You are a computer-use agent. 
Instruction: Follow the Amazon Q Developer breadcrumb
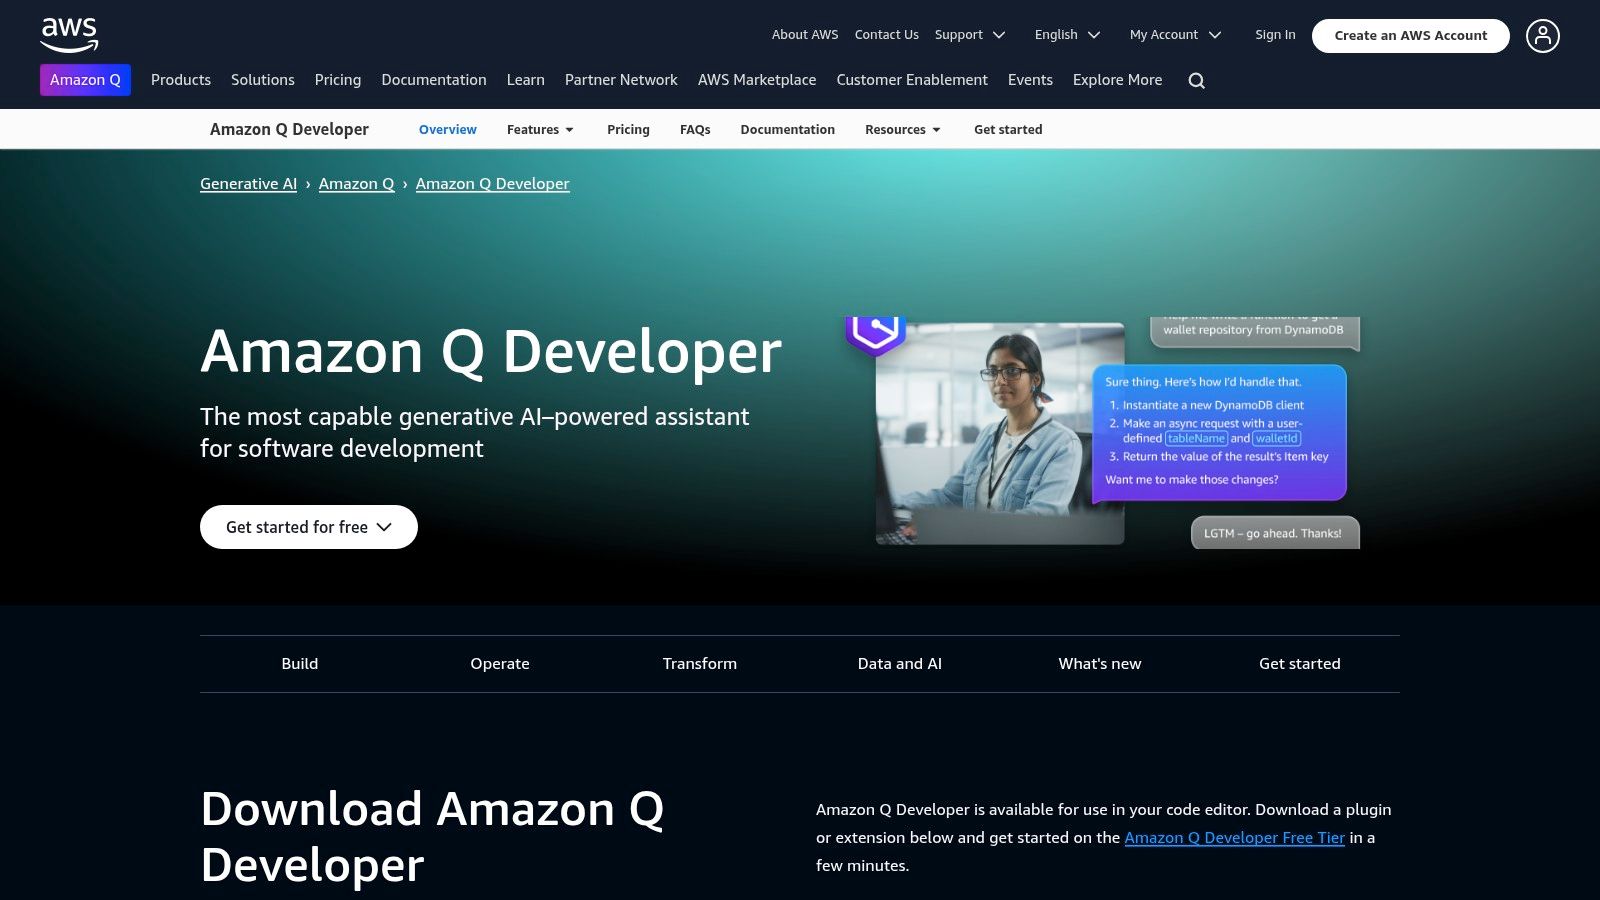pos(493,184)
